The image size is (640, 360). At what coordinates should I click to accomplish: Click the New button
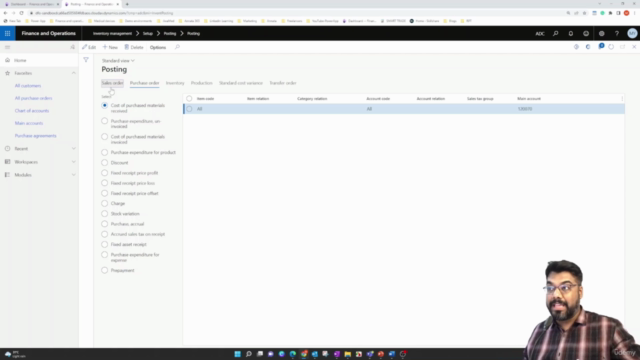(x=110, y=47)
